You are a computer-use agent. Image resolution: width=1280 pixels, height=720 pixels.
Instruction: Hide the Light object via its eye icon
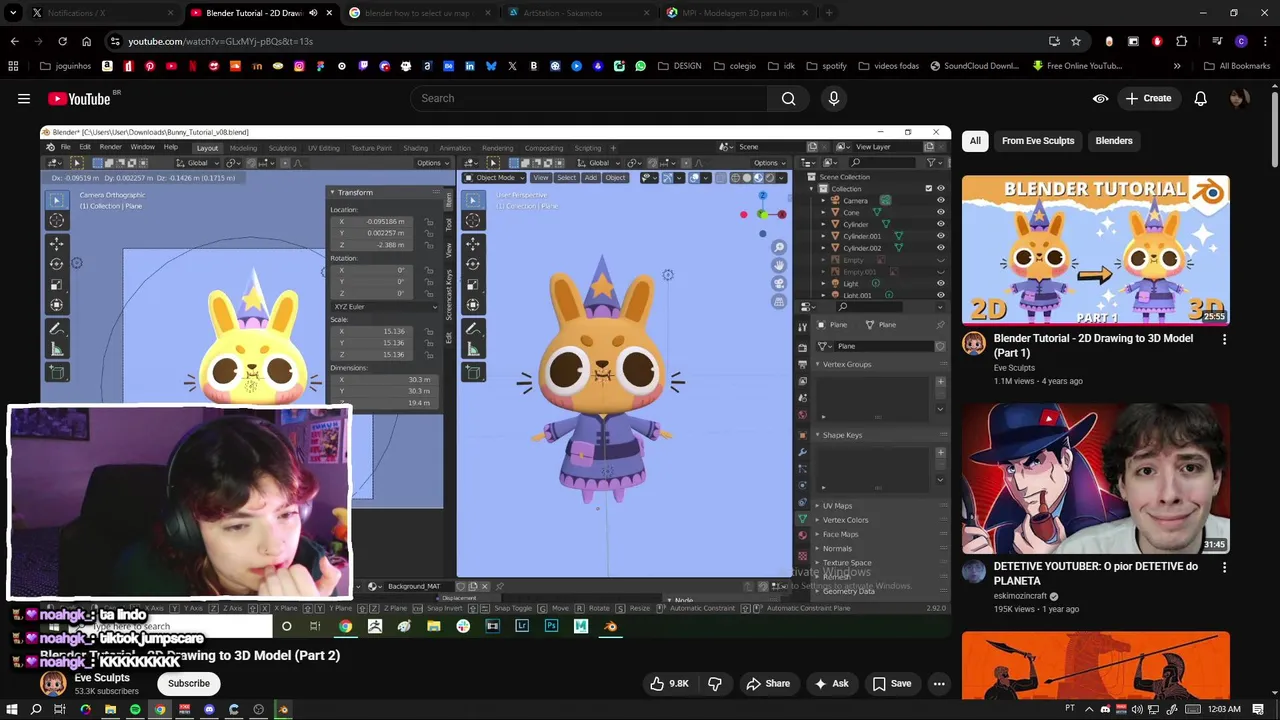(x=940, y=283)
